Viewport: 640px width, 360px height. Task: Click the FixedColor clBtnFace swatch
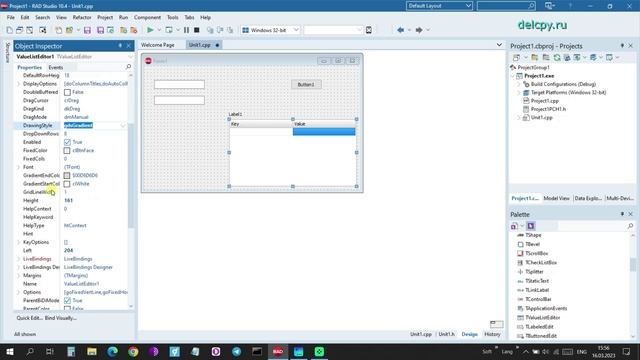(67, 151)
